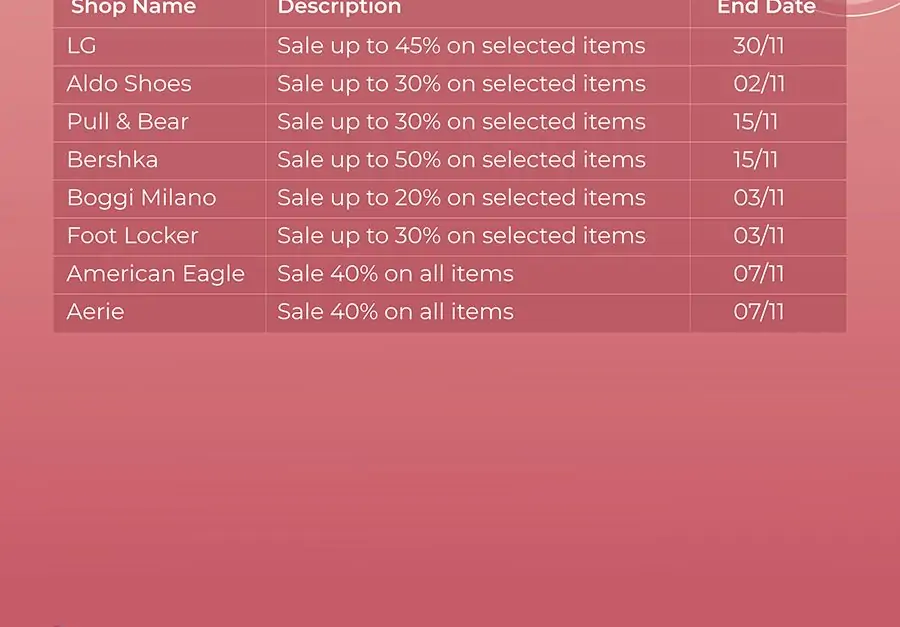Click the Foot Locker shop name
Viewport: 900px width, 627px height.
click(132, 236)
